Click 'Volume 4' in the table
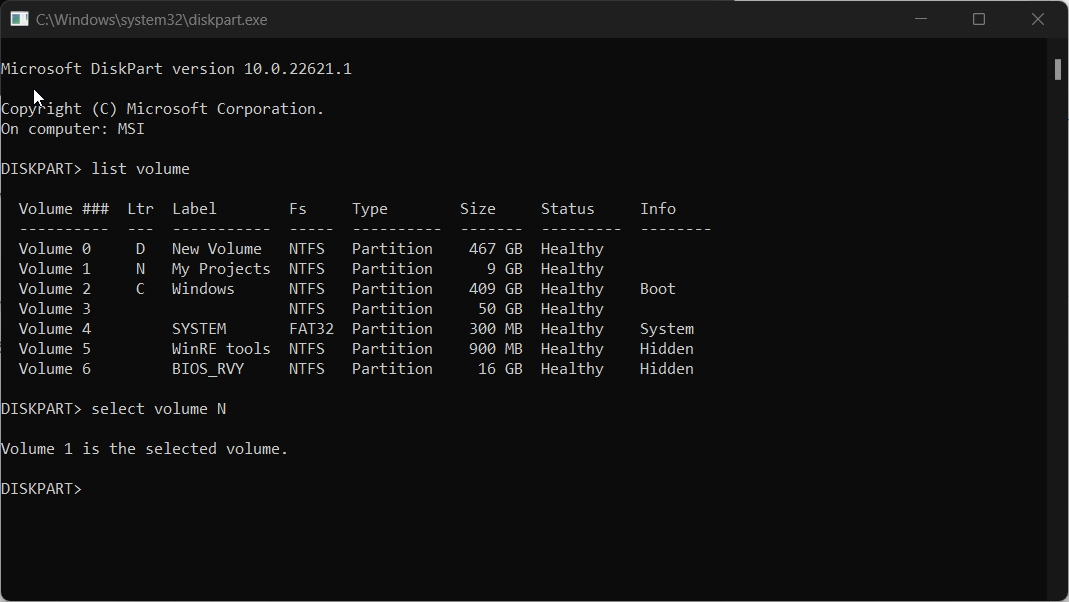The image size is (1069, 602). 55,329
